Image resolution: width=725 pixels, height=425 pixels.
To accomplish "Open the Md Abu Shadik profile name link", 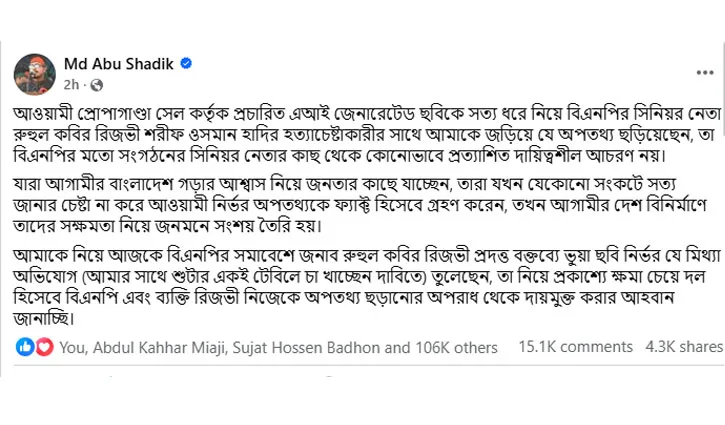I will coord(118,64).
